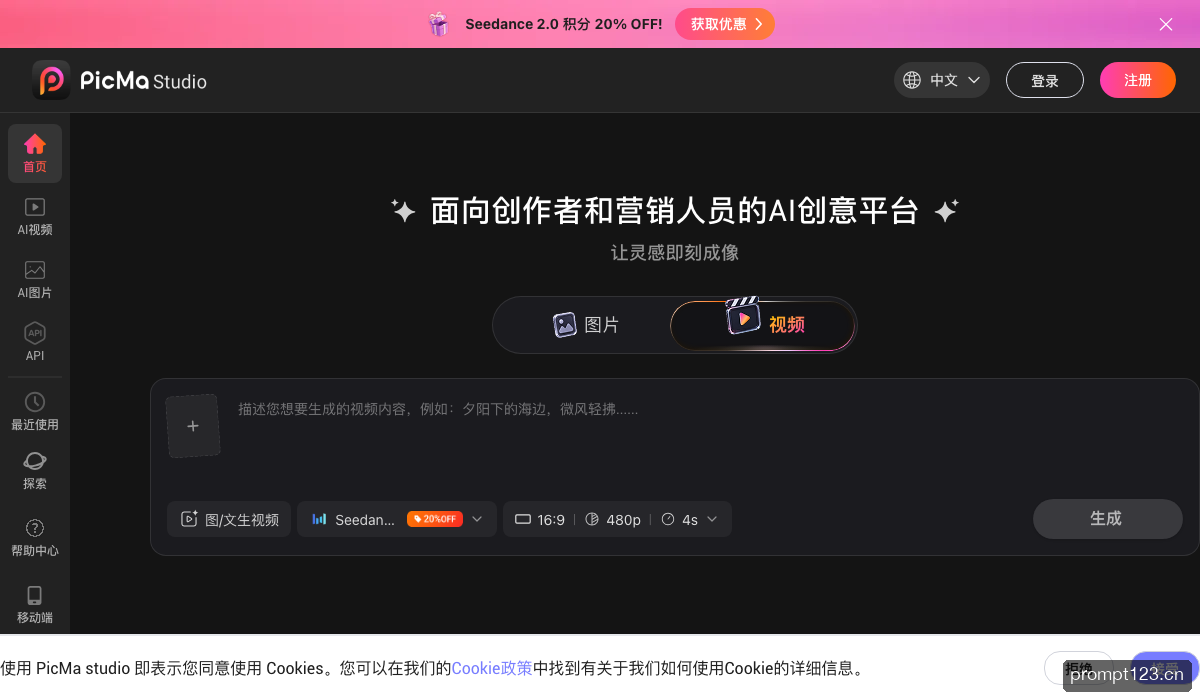Screen dimensions: 1200x700
Task: Open 移动端 mobile option
Action: click(35, 604)
